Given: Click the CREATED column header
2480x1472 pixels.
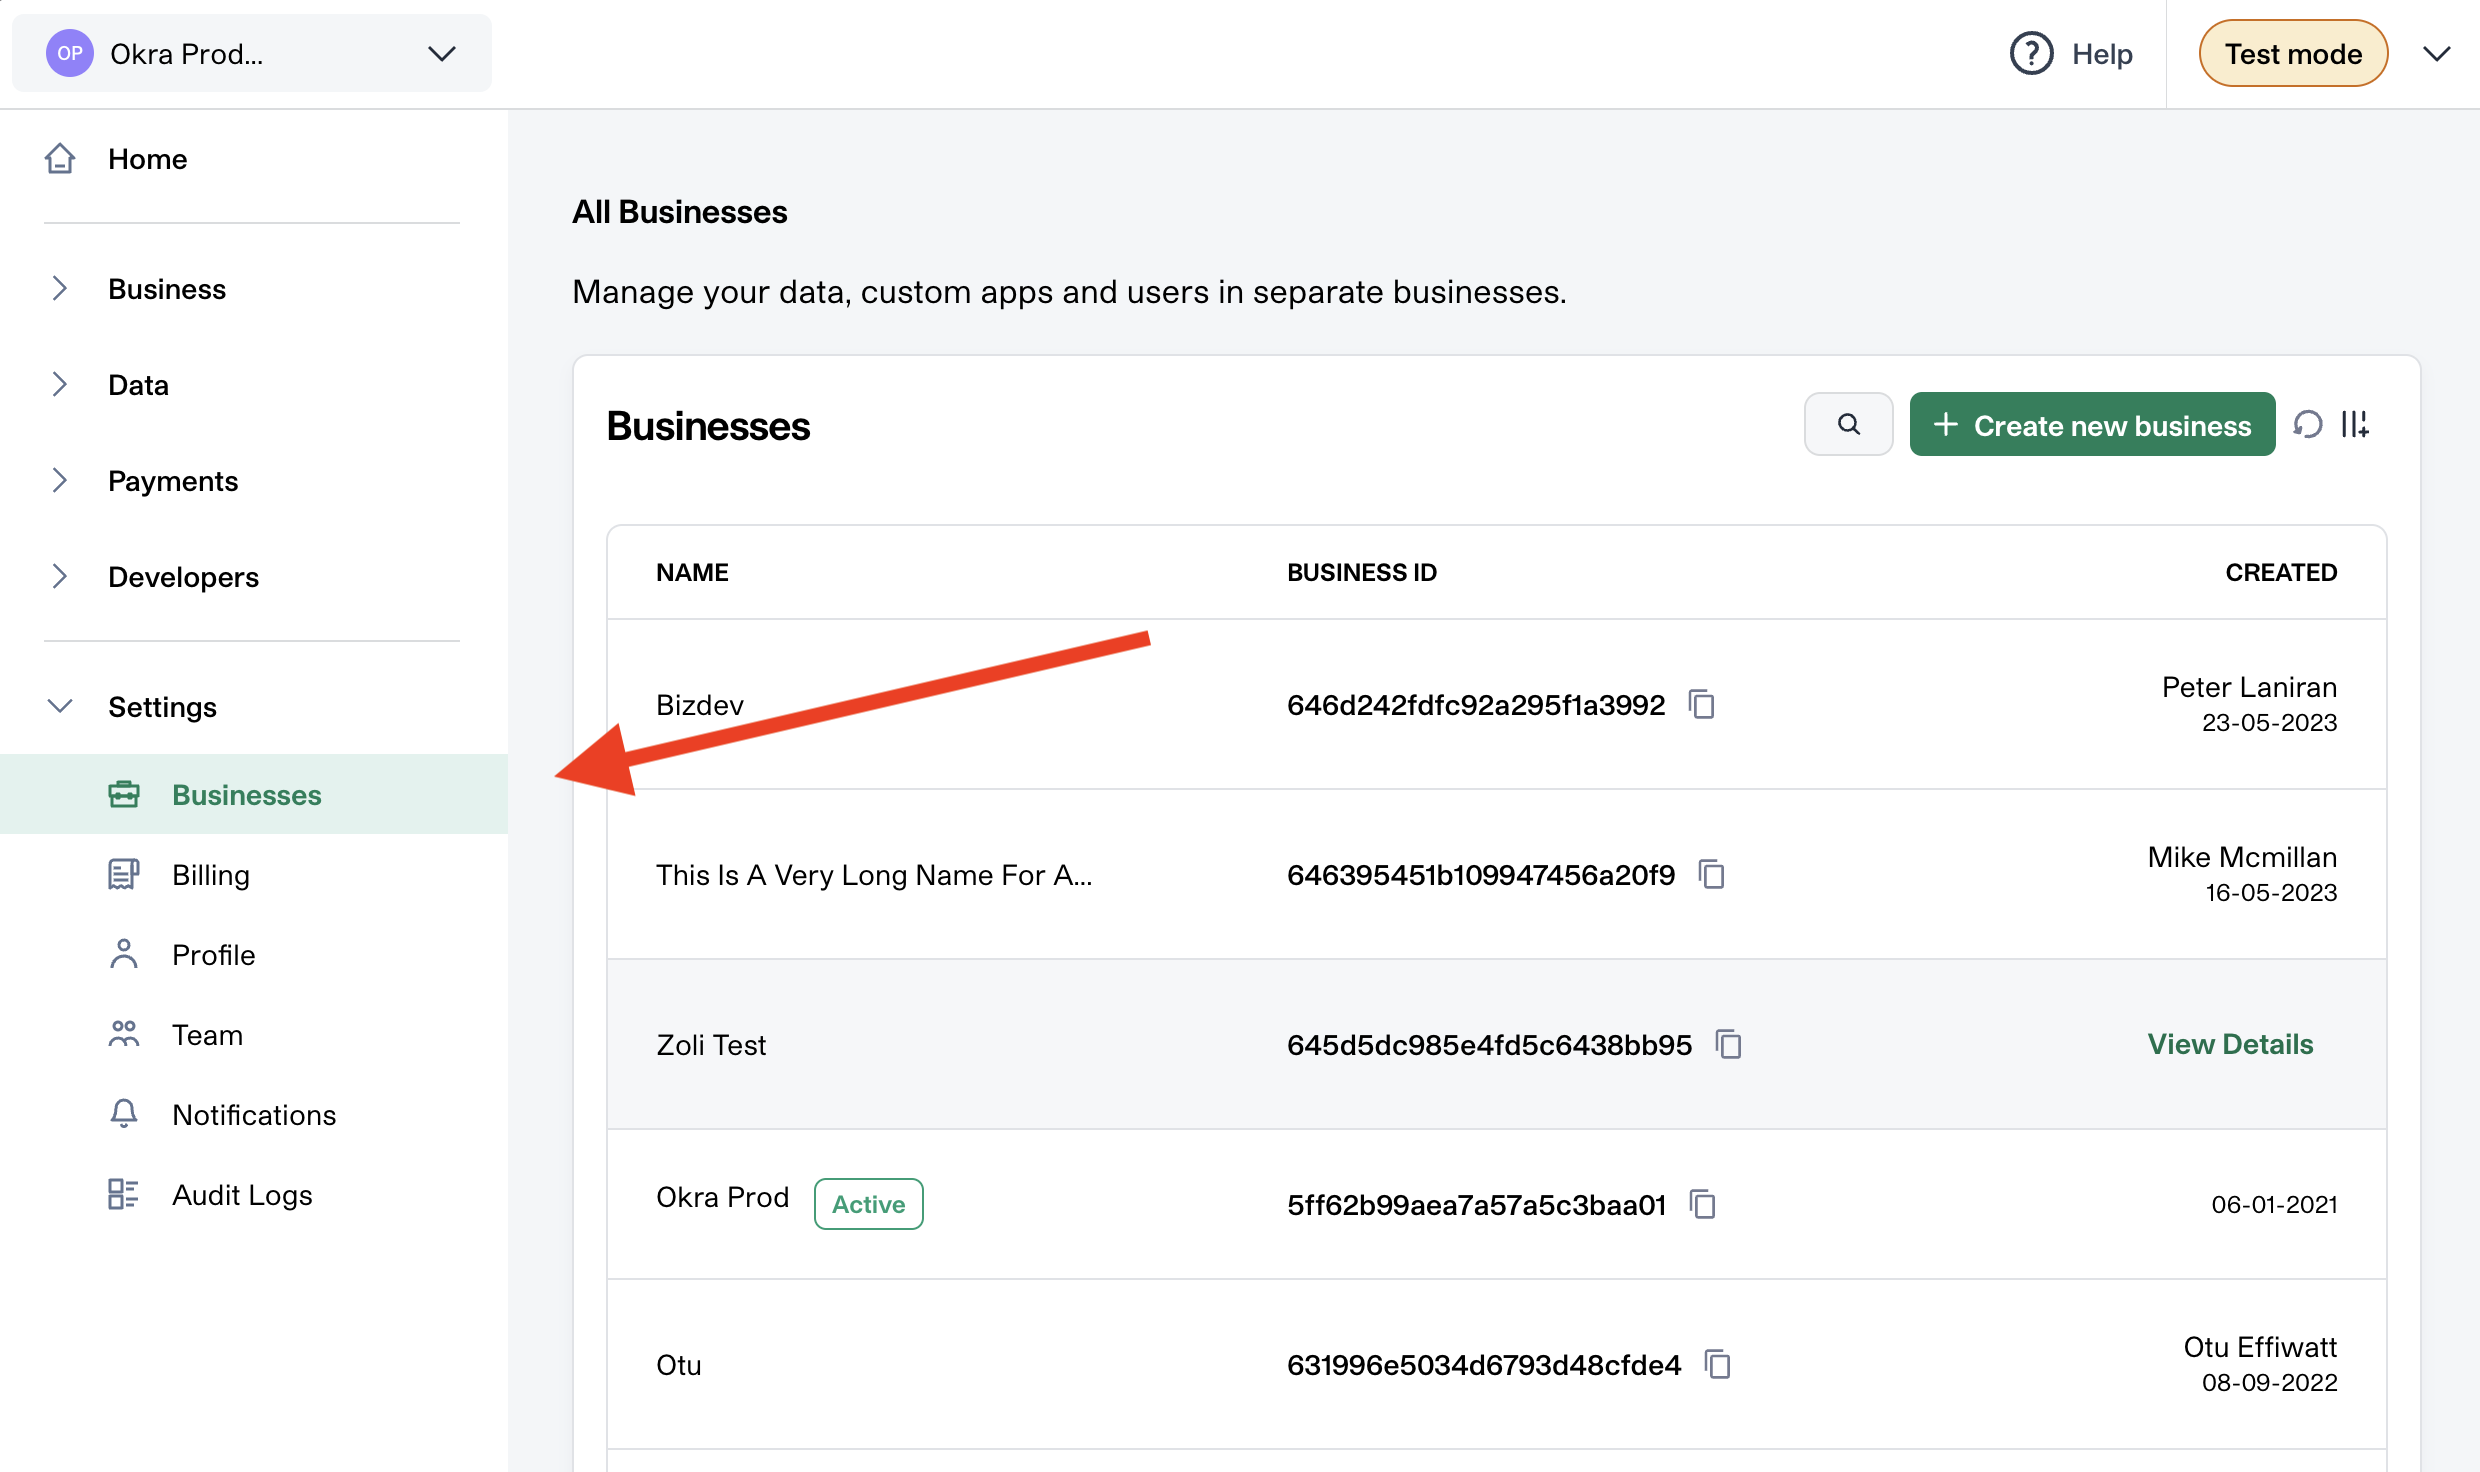Looking at the screenshot, I should pos(2281,572).
